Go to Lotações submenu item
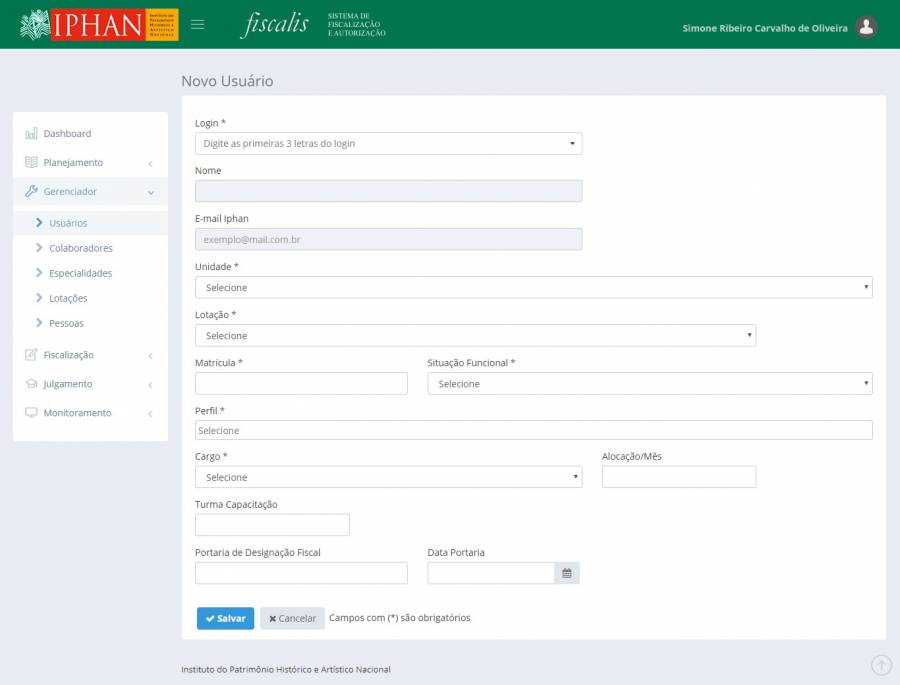This screenshot has width=900, height=685. coord(68,298)
